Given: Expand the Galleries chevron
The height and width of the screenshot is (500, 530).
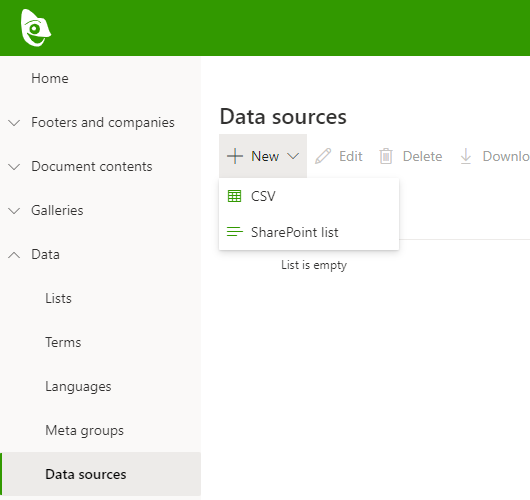Looking at the screenshot, I should [14, 211].
